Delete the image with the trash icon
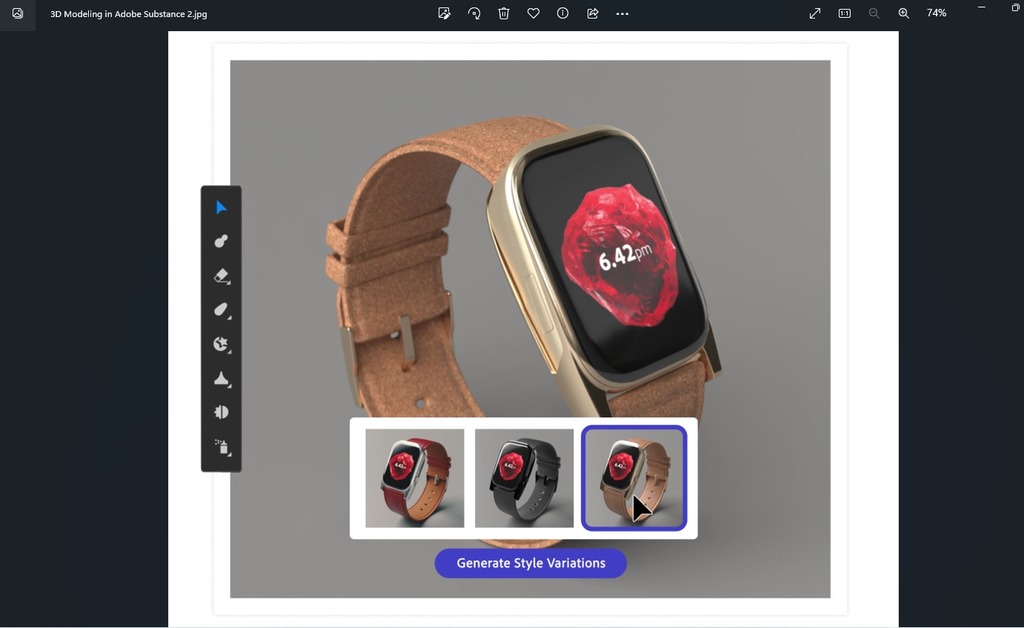Image resolution: width=1024 pixels, height=628 pixels. point(504,13)
